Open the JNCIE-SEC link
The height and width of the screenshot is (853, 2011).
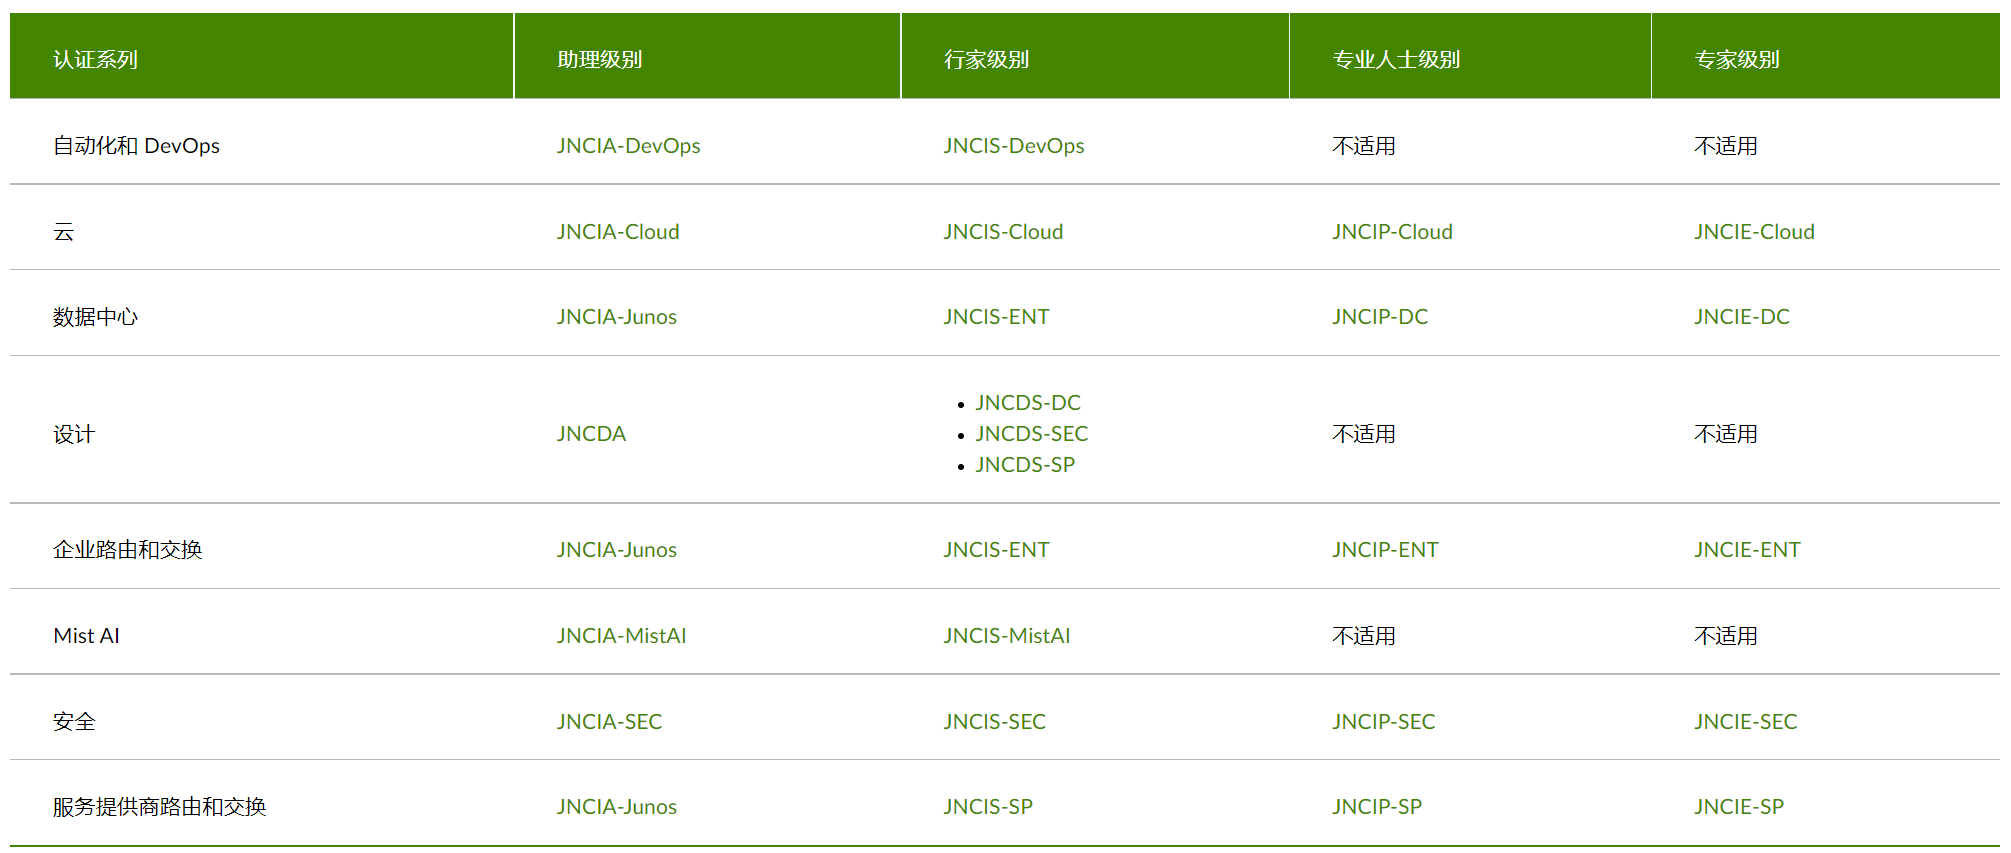coord(1745,722)
